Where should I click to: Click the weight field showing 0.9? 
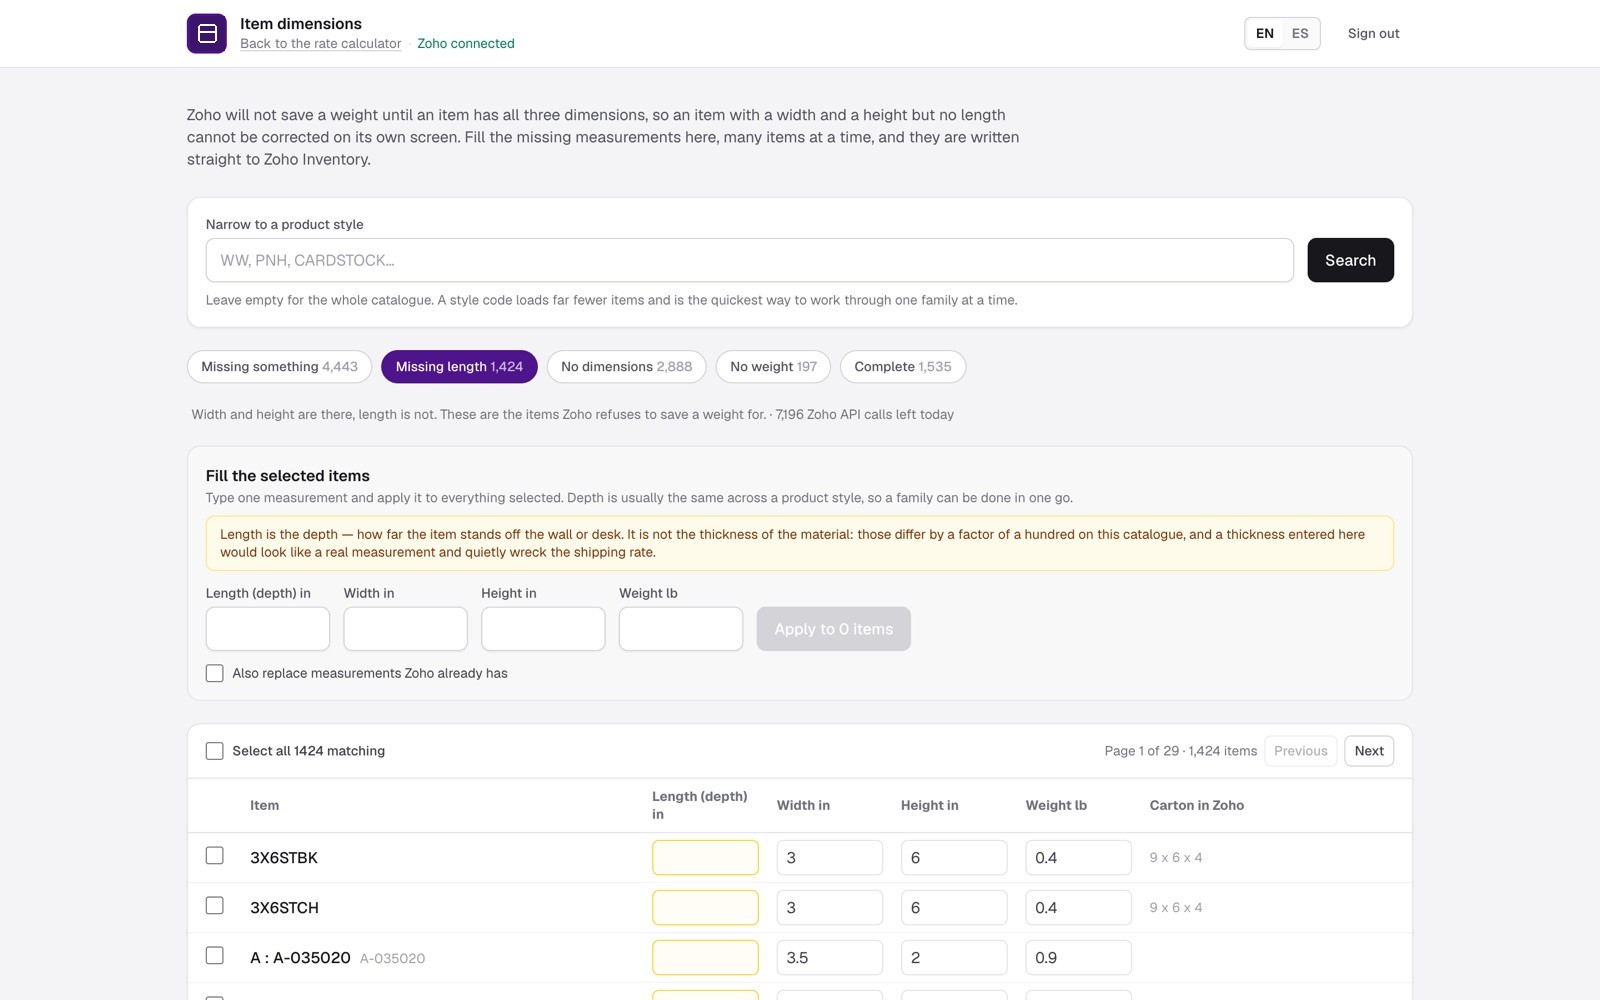[x=1078, y=958]
